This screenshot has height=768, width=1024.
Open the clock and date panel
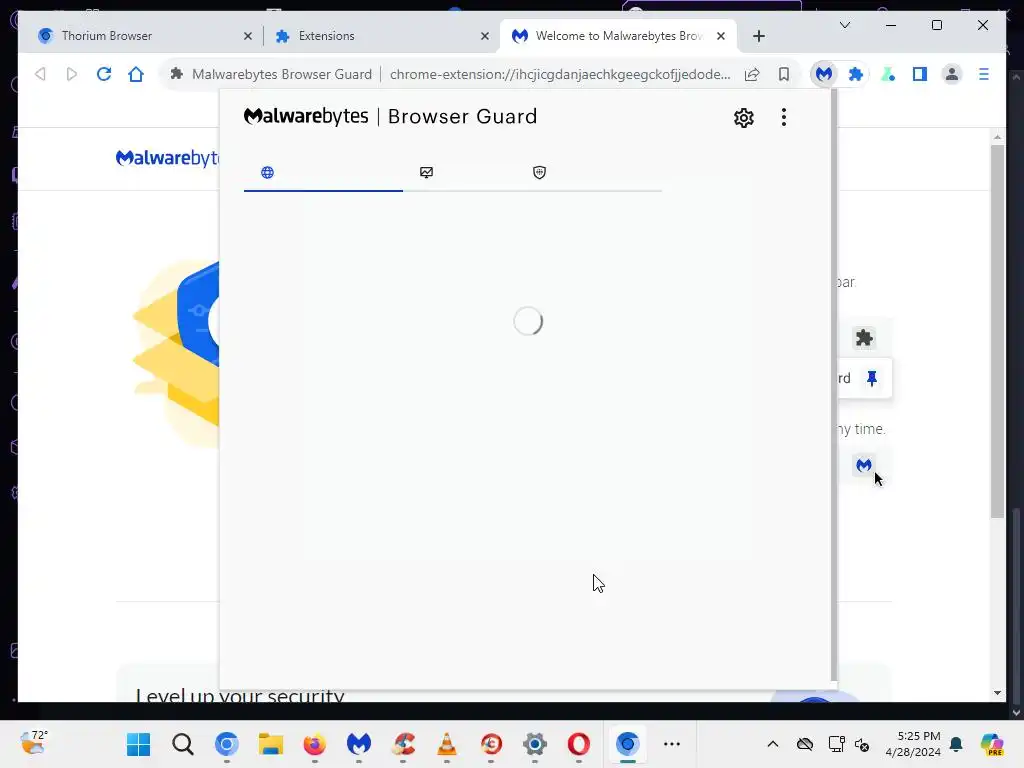click(x=913, y=744)
